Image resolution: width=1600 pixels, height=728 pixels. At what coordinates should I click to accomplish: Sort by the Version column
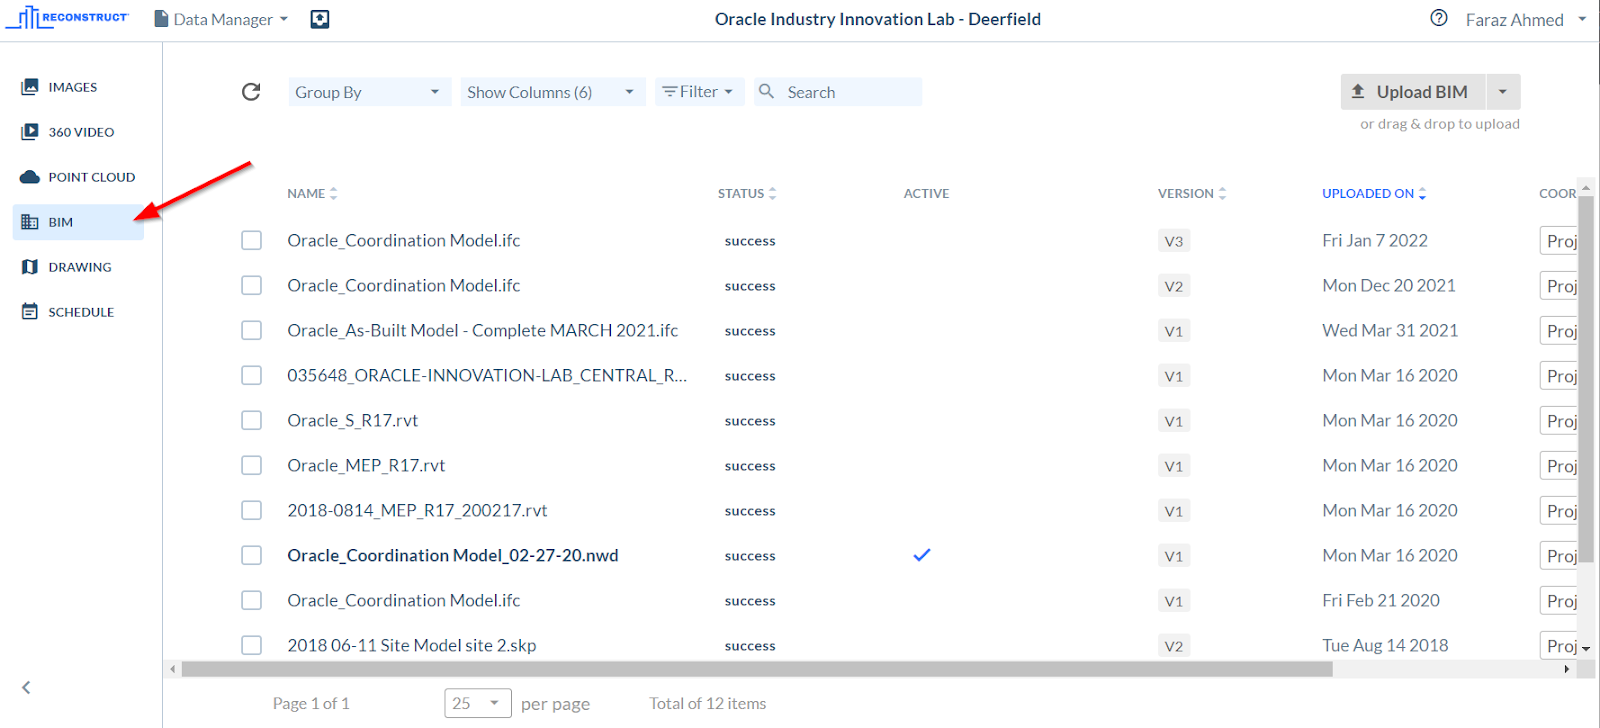point(1192,194)
